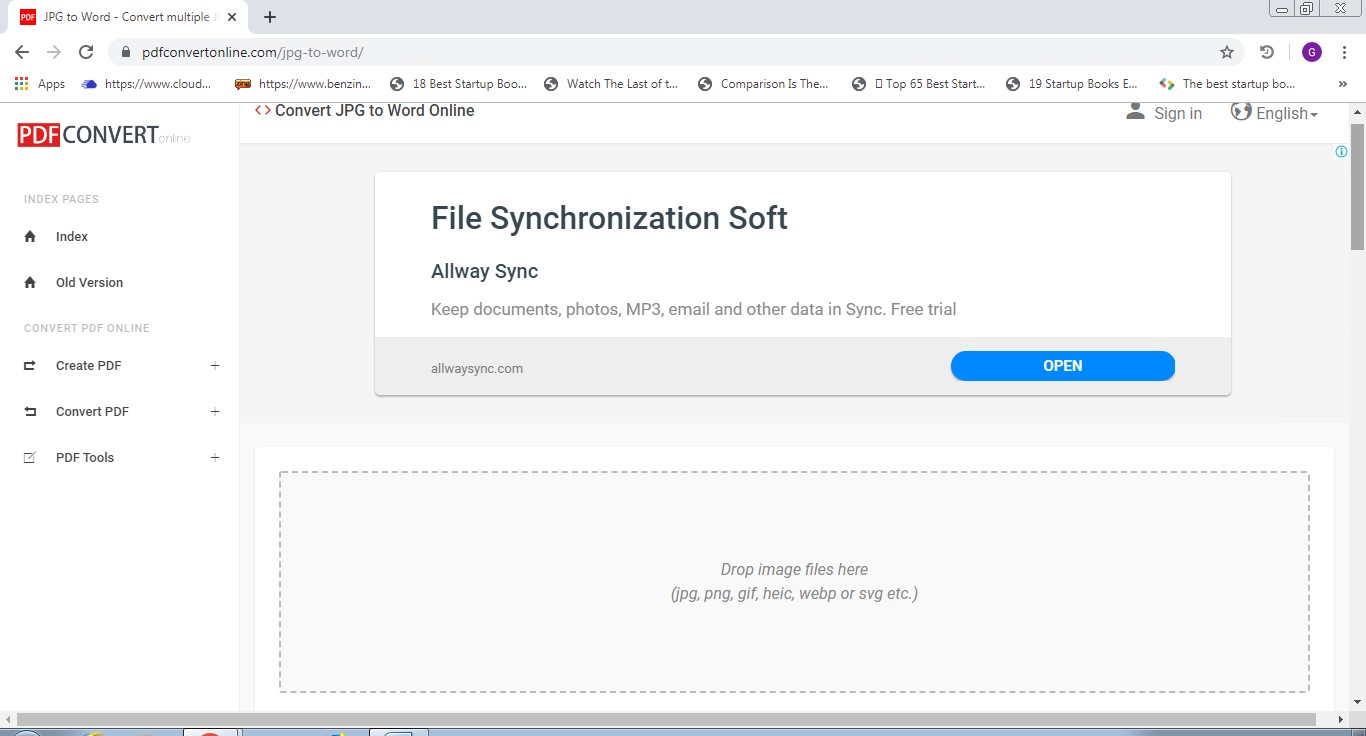1366x736 pixels.
Task: Click the person icon beside Sign in
Action: point(1135,112)
